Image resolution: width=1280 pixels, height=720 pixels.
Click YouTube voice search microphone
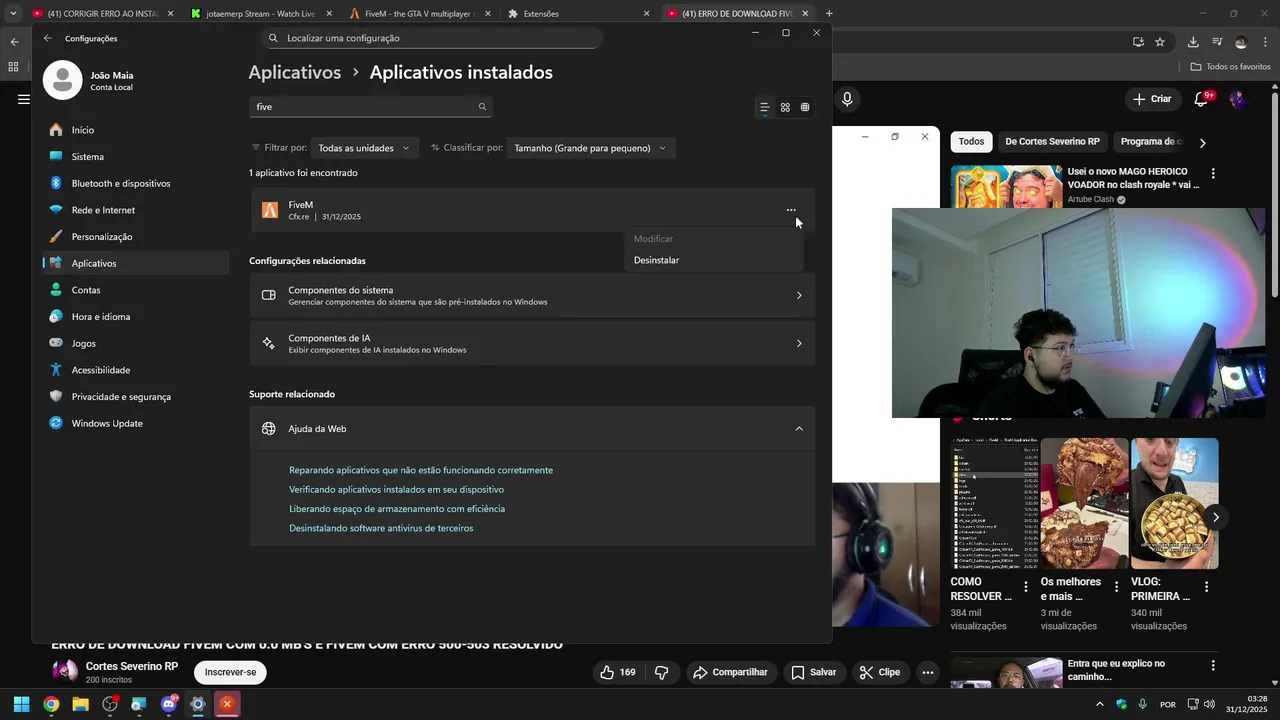pos(847,99)
